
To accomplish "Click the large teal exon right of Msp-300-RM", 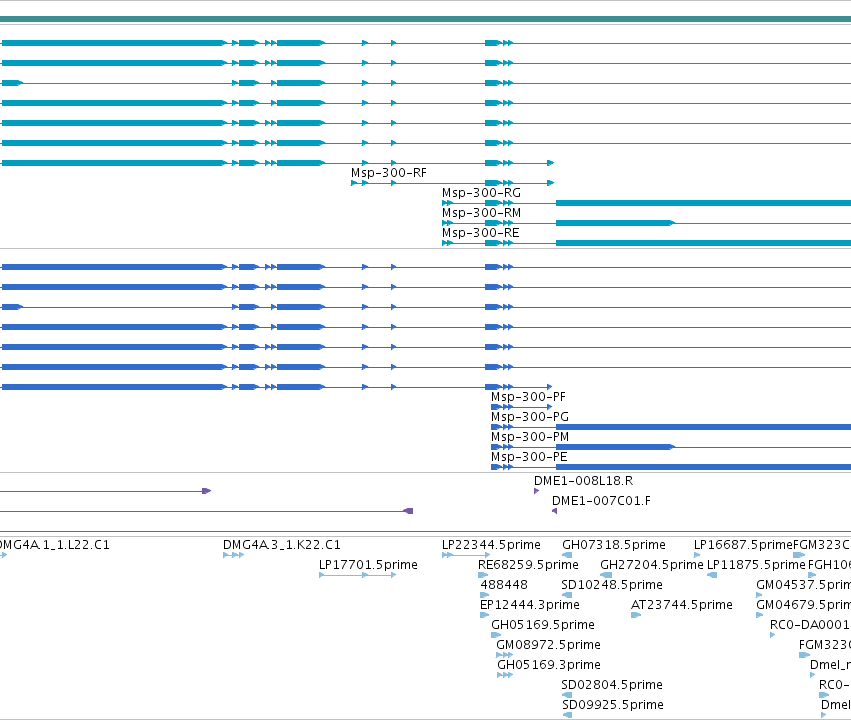I will point(615,223).
